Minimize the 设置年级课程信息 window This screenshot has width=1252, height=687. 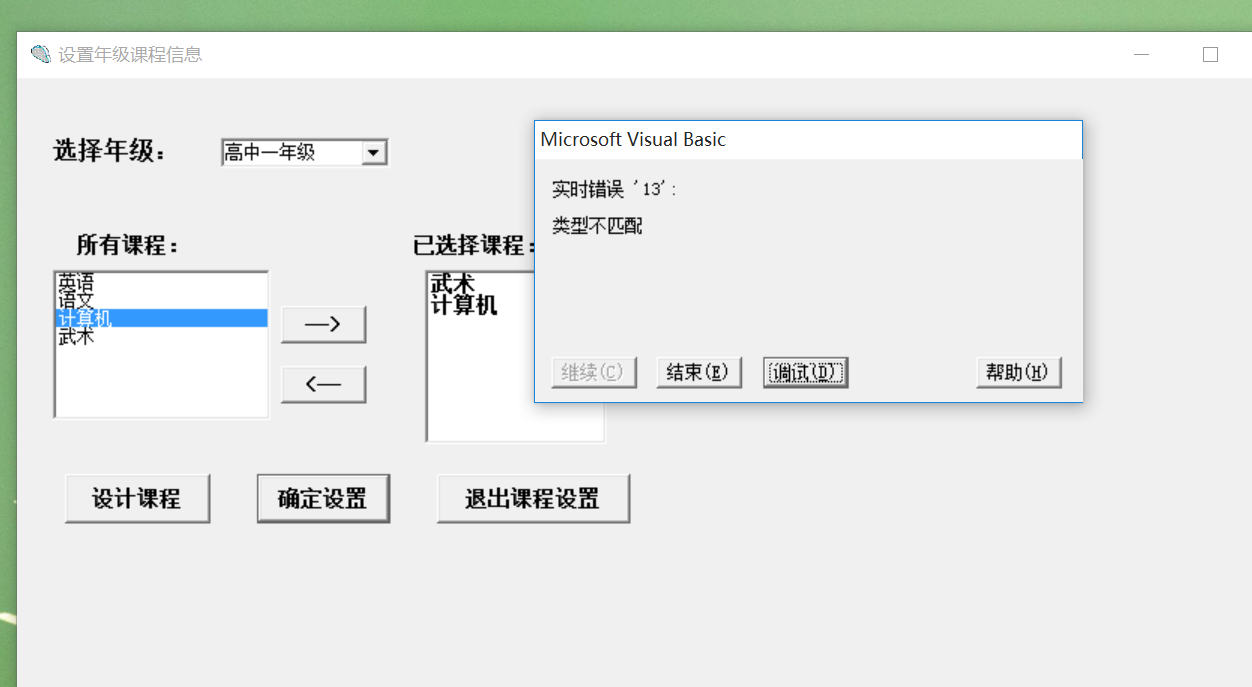click(x=1141, y=55)
